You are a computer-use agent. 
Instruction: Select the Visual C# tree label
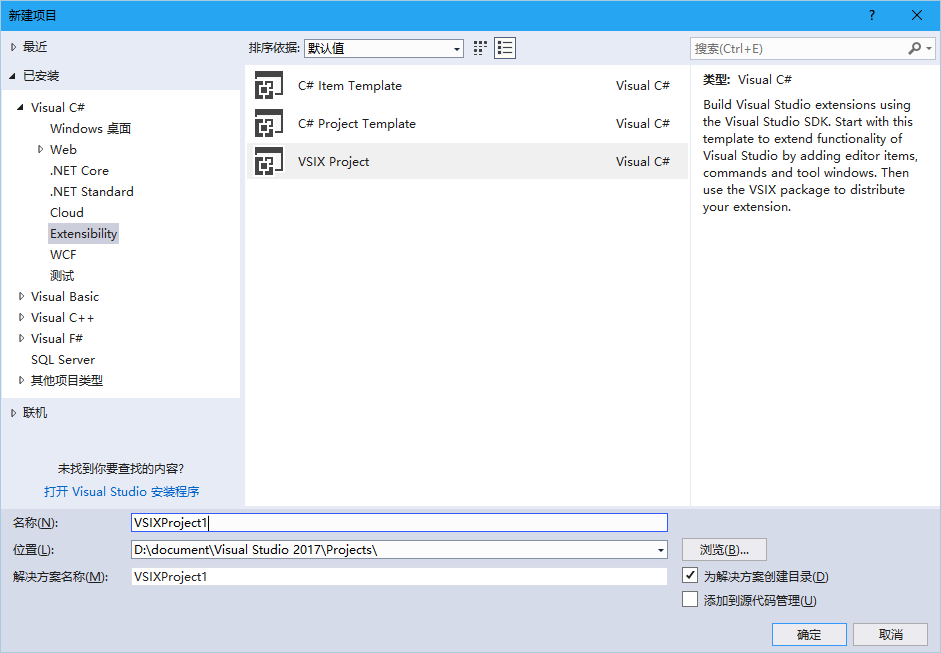[x=58, y=107]
